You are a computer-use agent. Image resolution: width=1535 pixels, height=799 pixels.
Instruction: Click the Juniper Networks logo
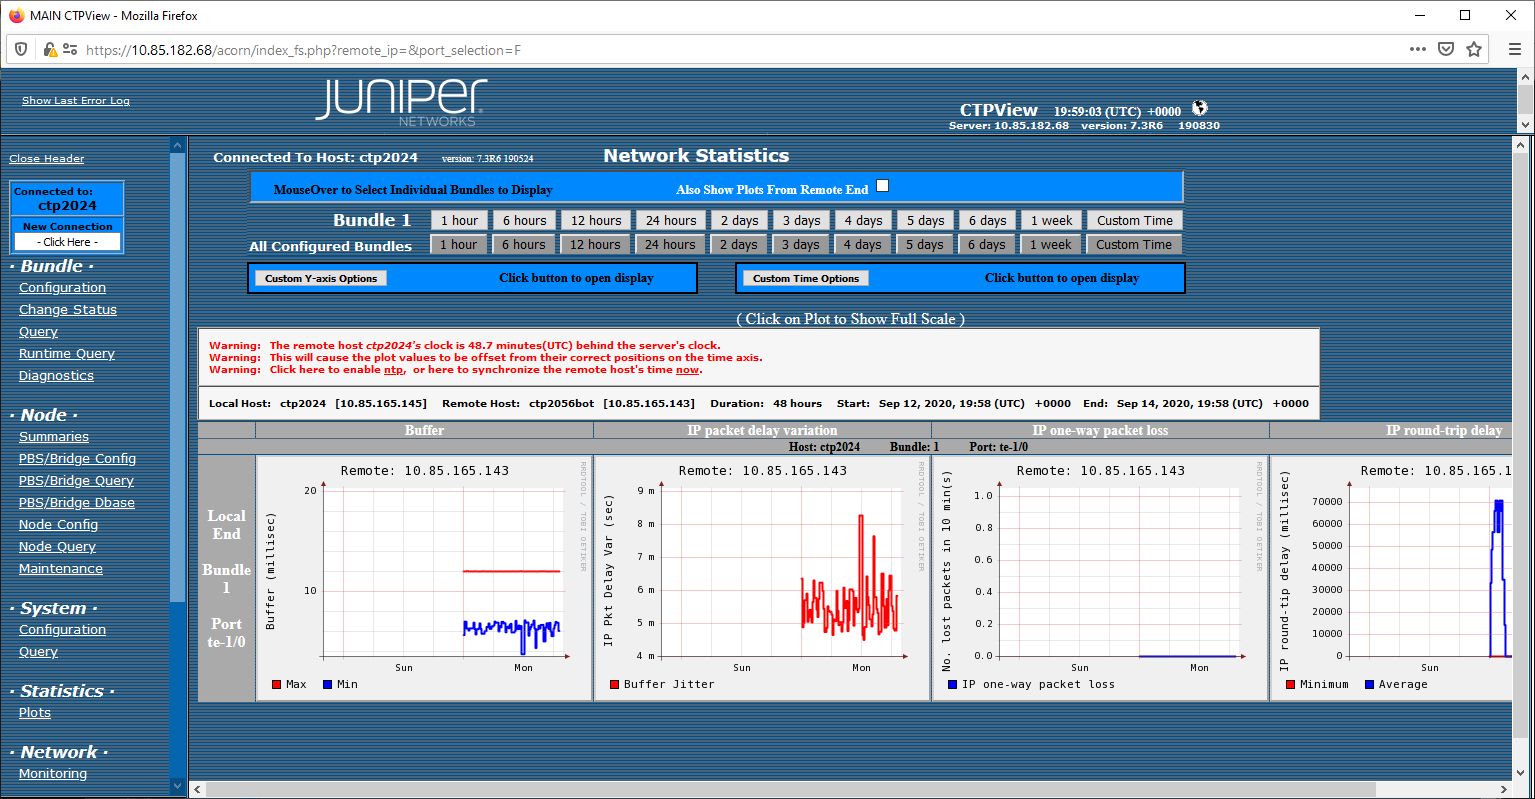click(x=401, y=102)
